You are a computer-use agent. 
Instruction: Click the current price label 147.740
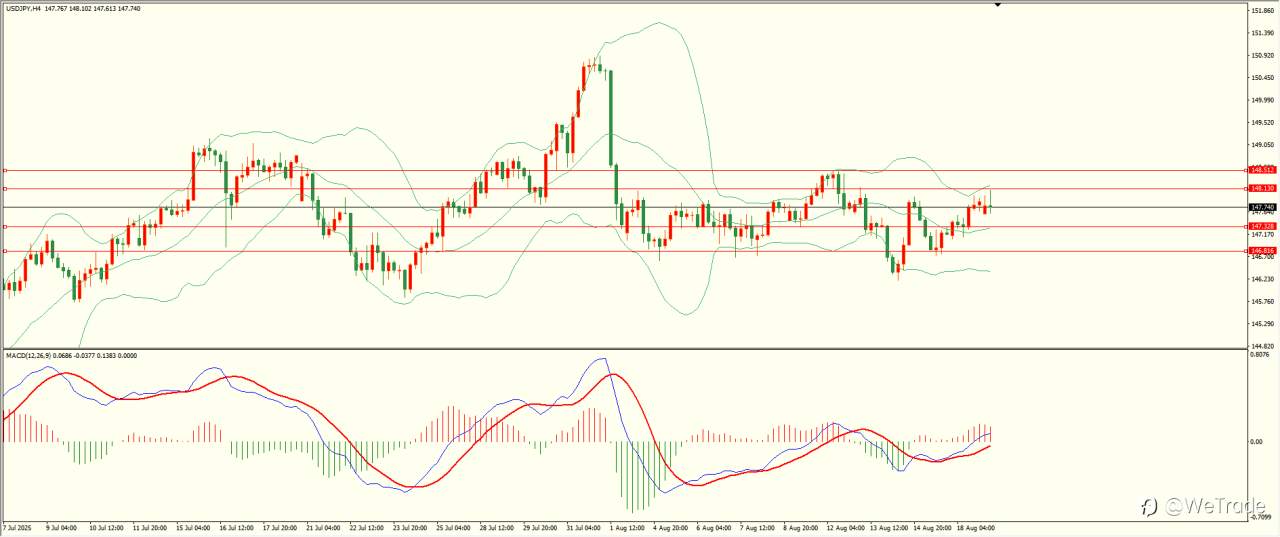[x=1261, y=207]
